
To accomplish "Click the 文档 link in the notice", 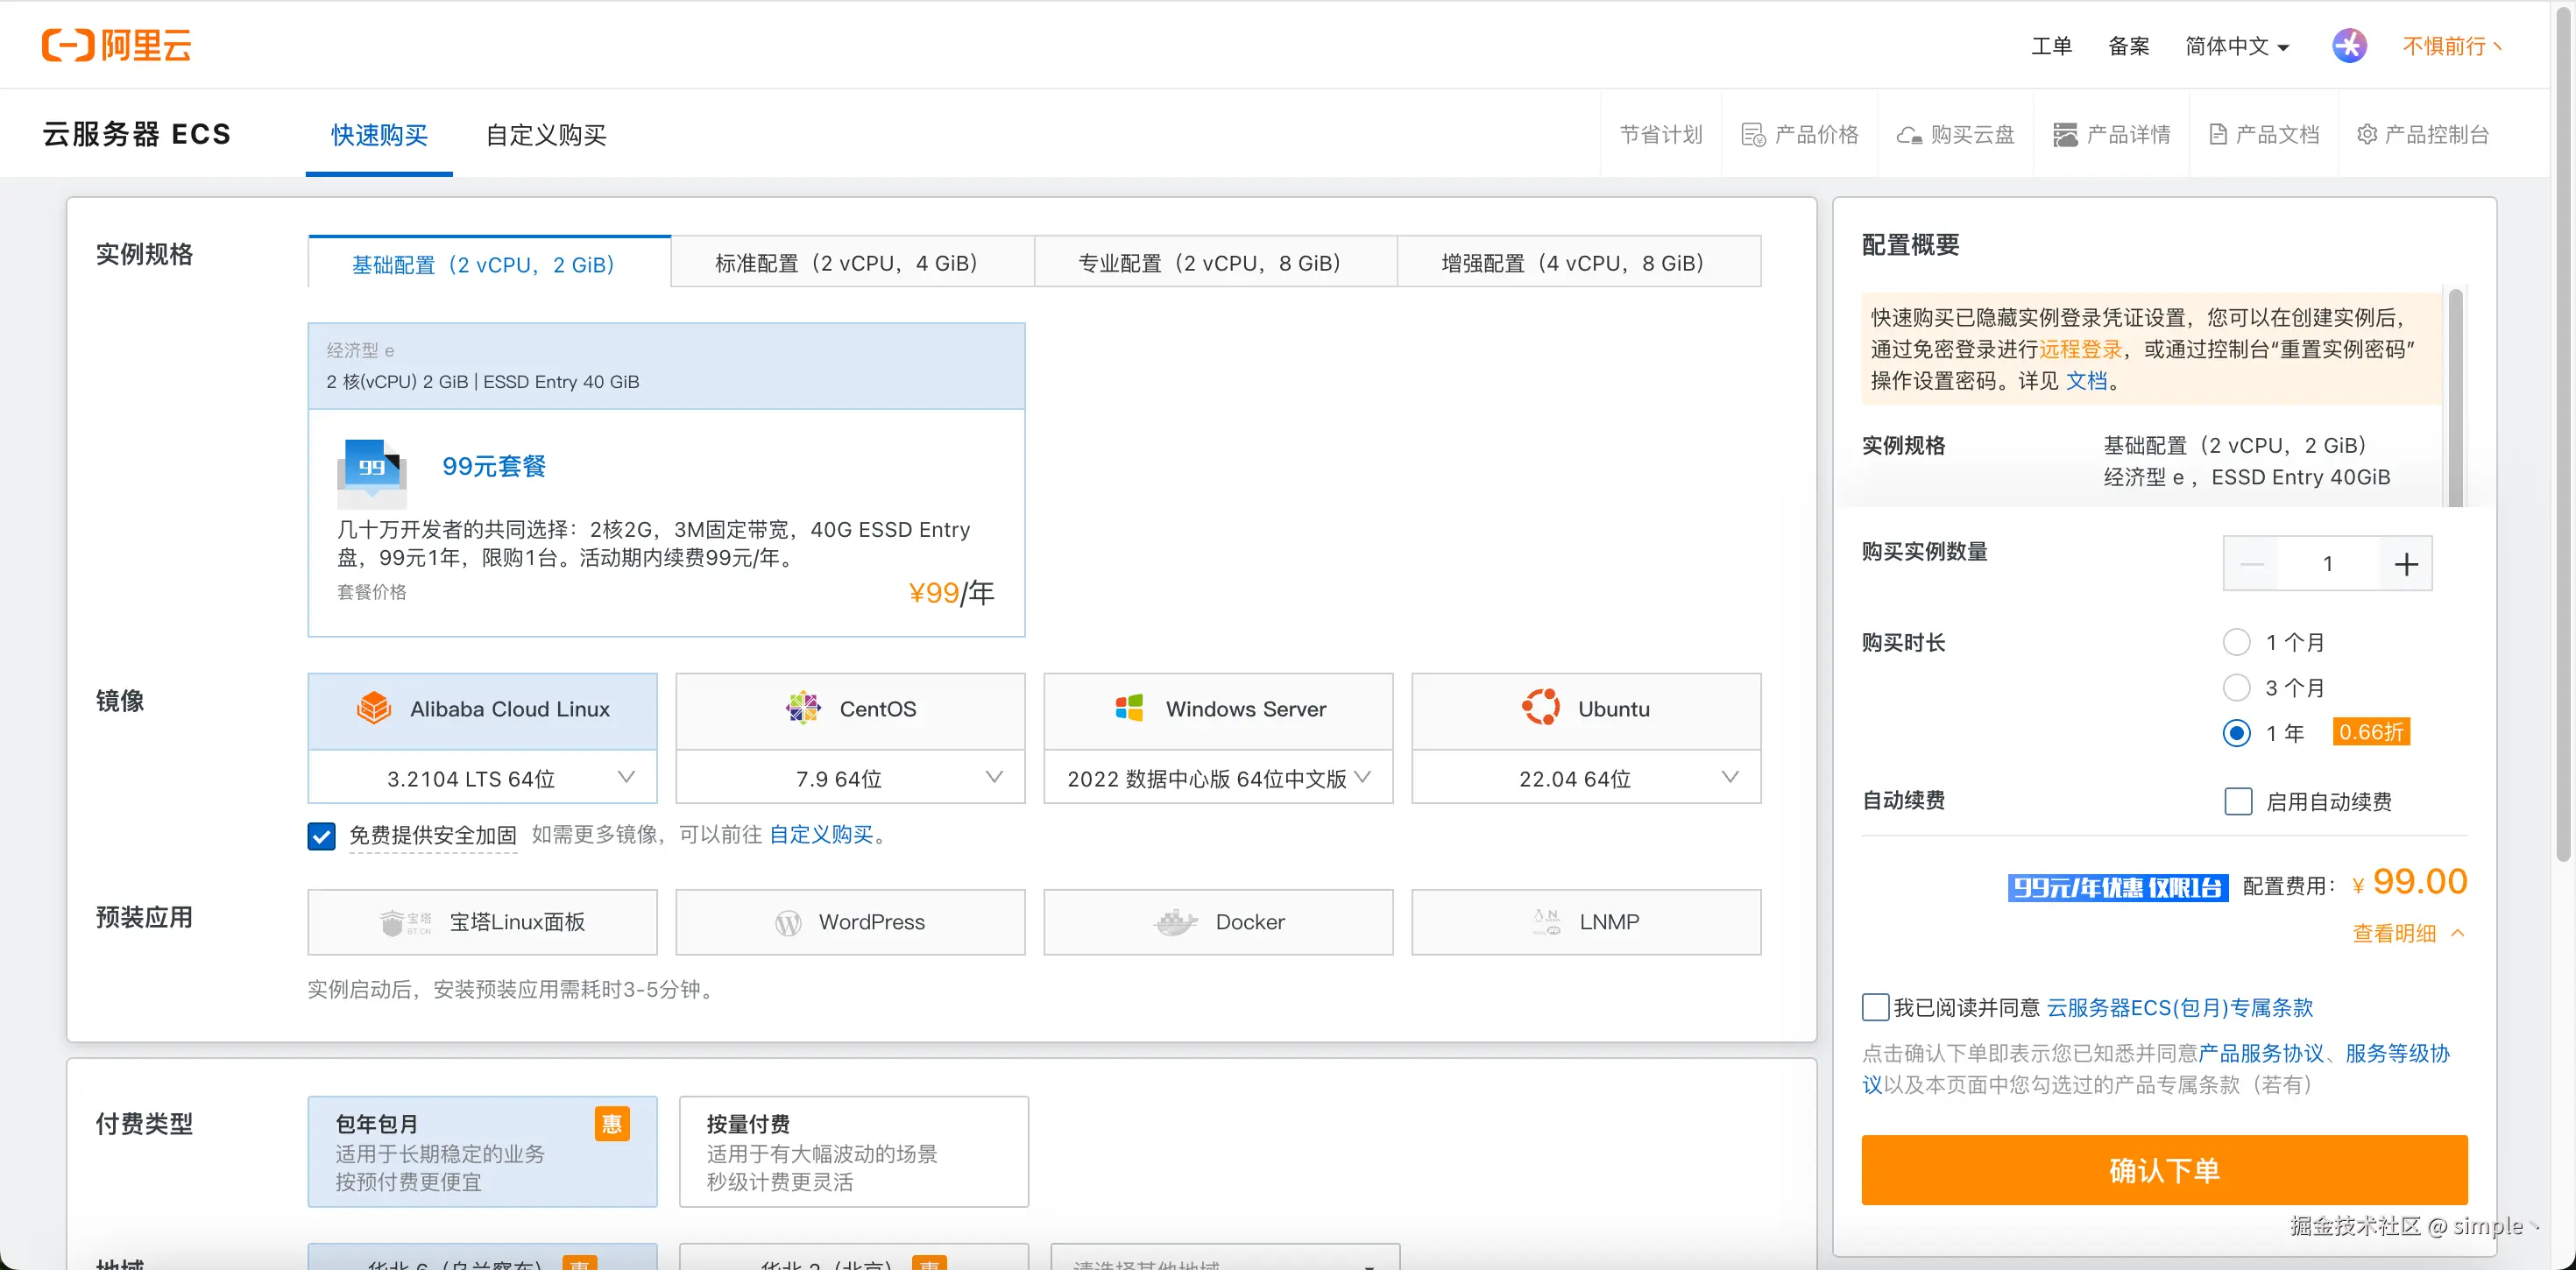I will [2087, 381].
